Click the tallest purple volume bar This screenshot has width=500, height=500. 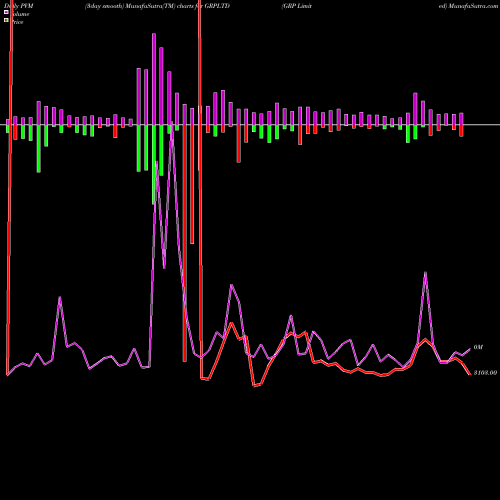pyautogui.click(x=154, y=79)
